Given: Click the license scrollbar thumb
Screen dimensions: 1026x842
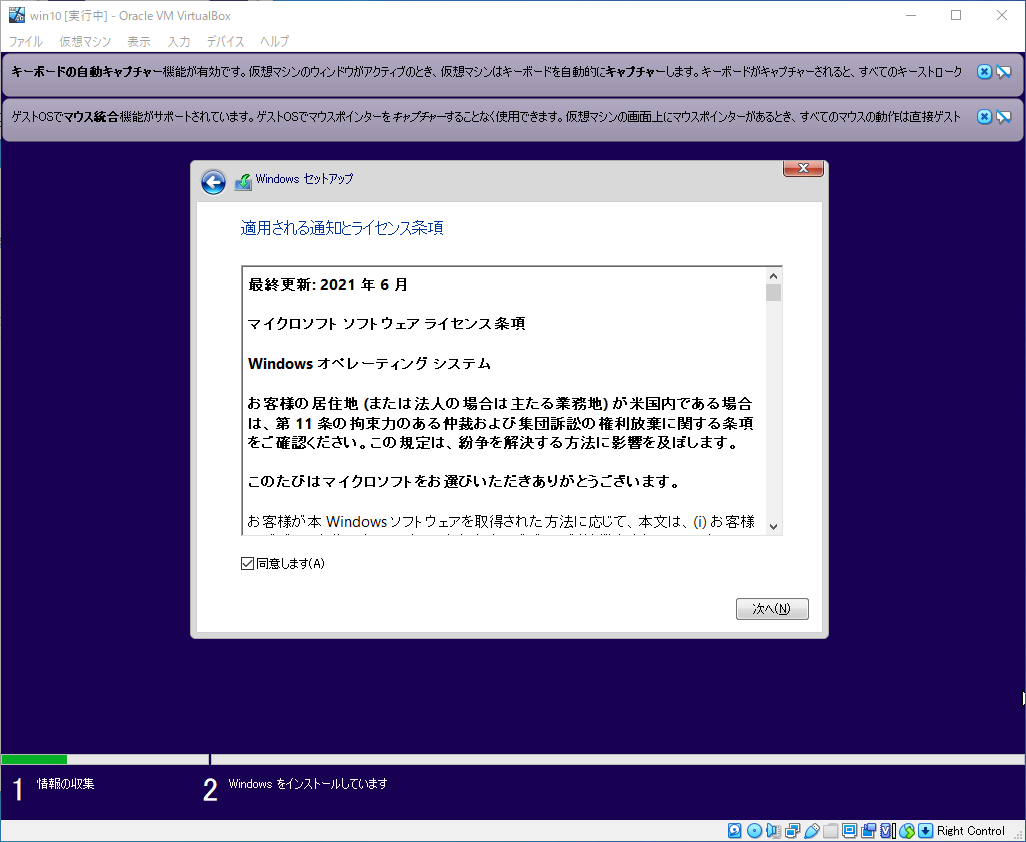Looking at the screenshot, I should tap(773, 292).
